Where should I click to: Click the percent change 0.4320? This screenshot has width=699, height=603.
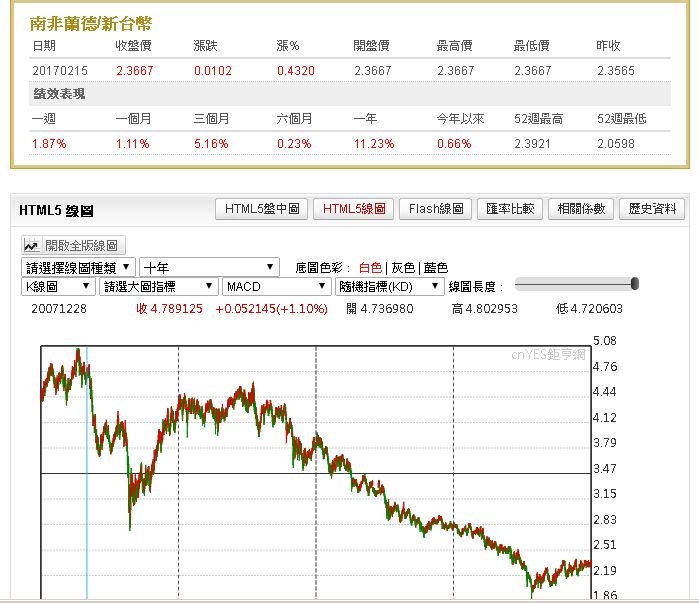296,70
